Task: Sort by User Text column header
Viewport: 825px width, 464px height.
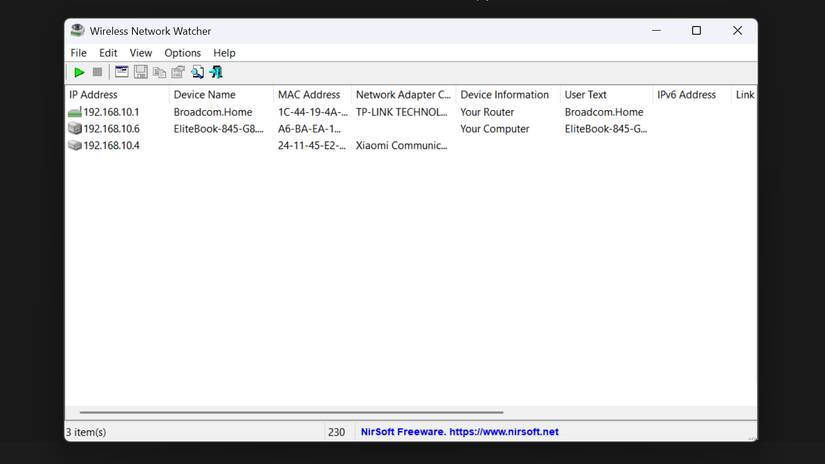Action: coord(606,95)
